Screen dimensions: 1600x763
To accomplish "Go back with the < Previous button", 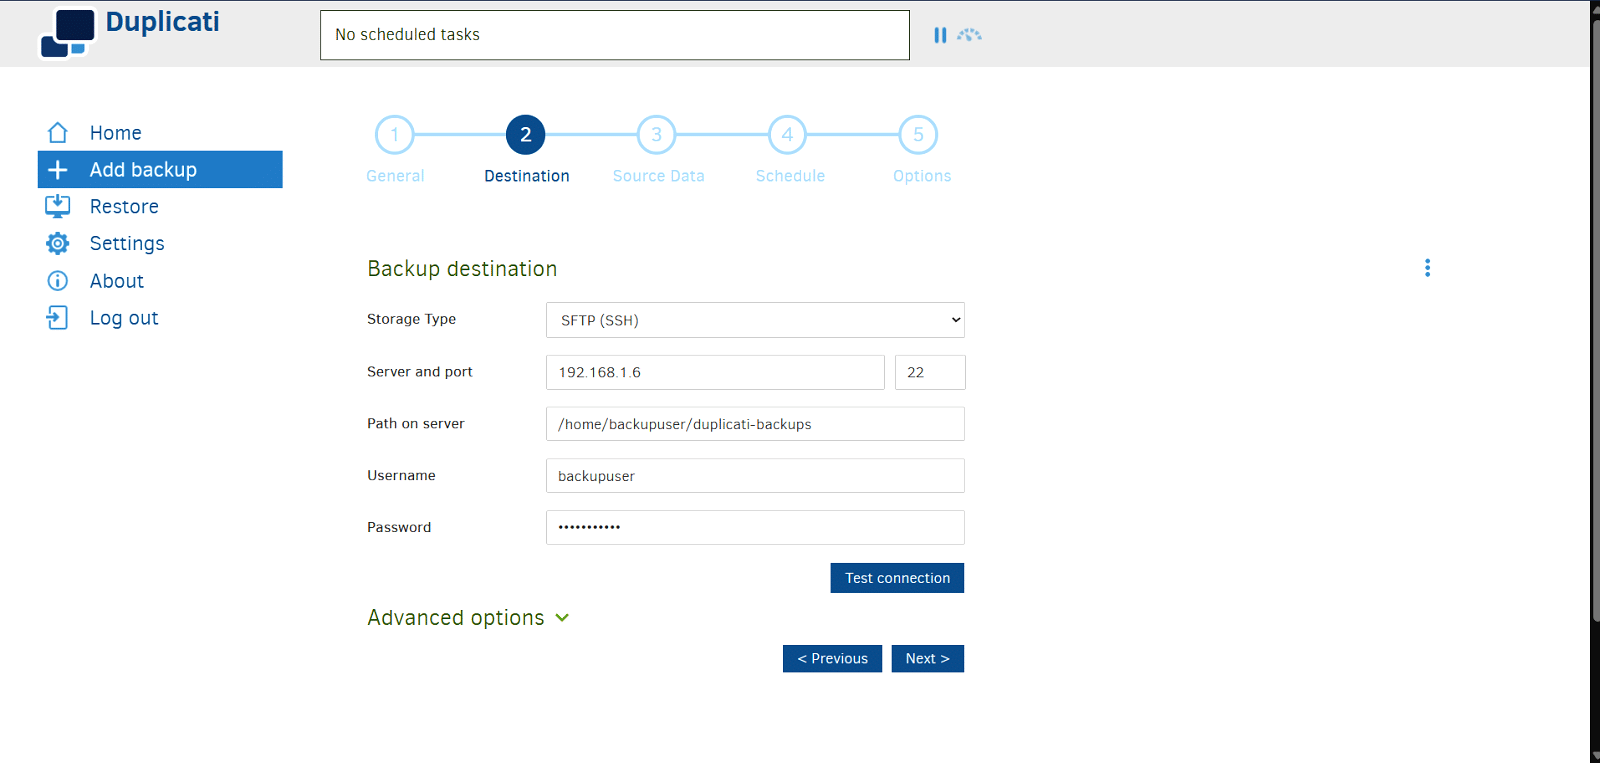I will click(x=832, y=659).
